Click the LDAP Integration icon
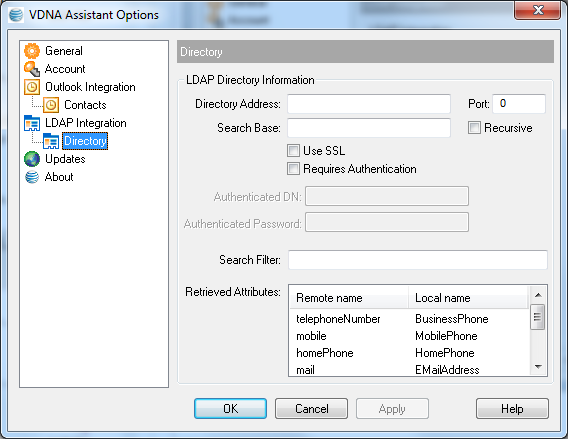This screenshot has width=568, height=439. [32, 123]
